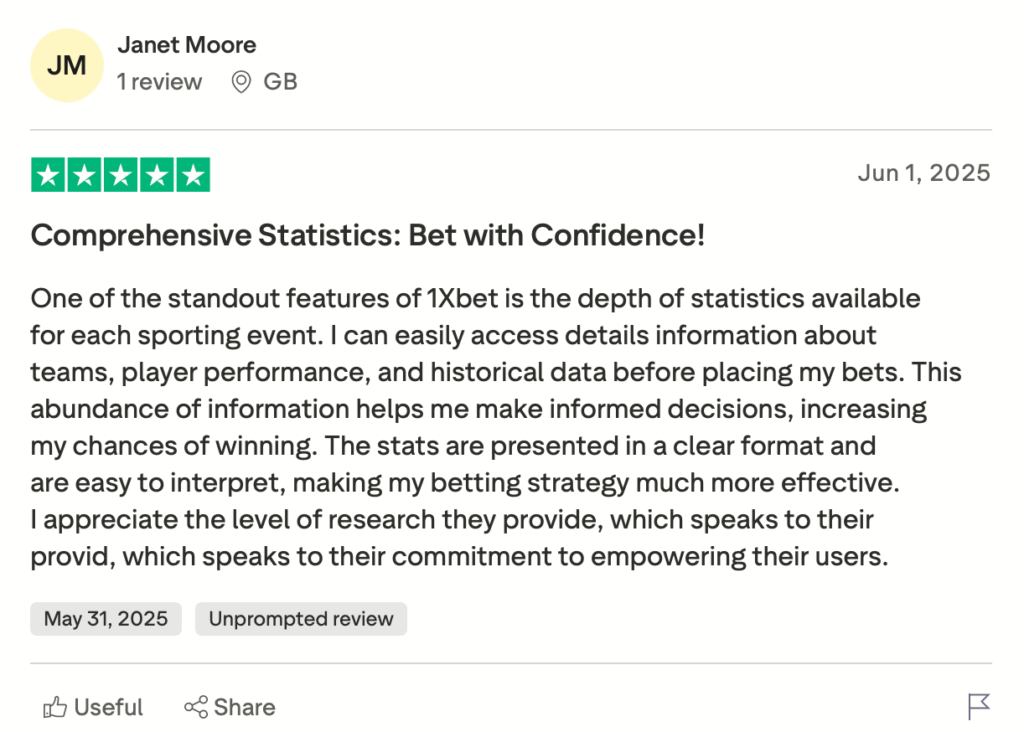The height and width of the screenshot is (732, 1024).
Task: Select the May 31, 2025 experience date tag
Action: coord(105,618)
